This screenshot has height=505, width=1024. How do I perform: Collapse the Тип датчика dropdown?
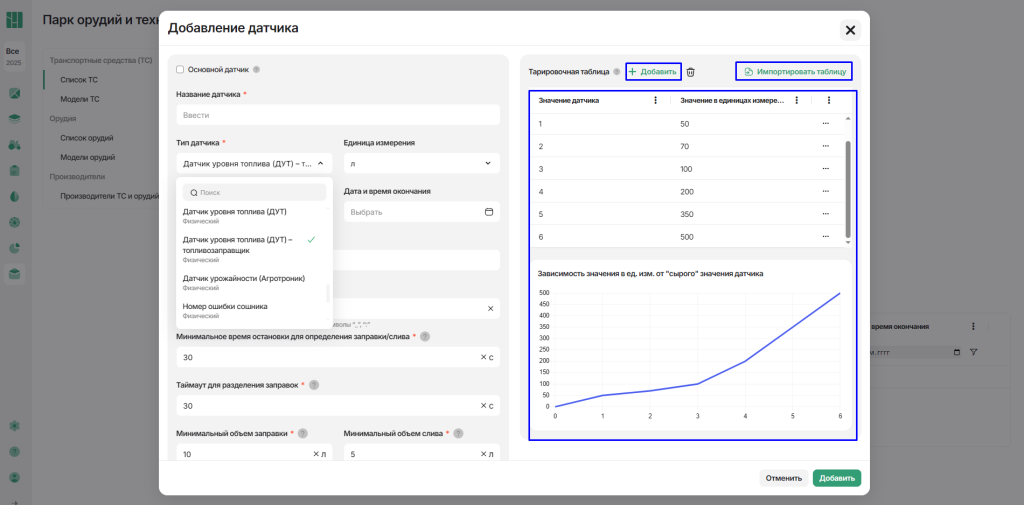[322, 163]
